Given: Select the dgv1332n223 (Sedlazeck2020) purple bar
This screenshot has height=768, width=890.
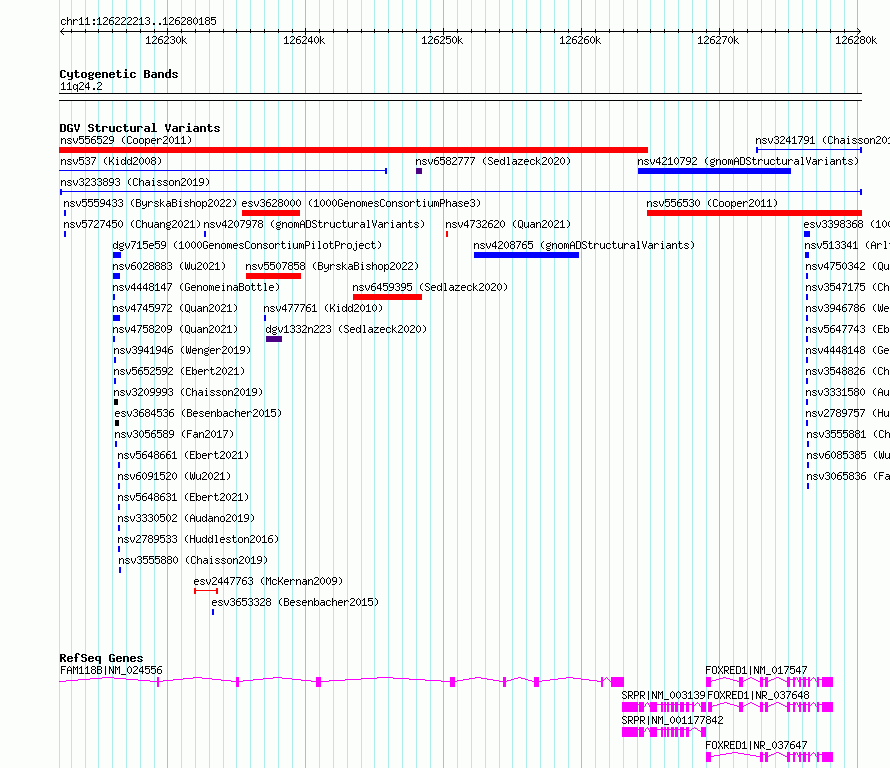Looking at the screenshot, I should 274,339.
